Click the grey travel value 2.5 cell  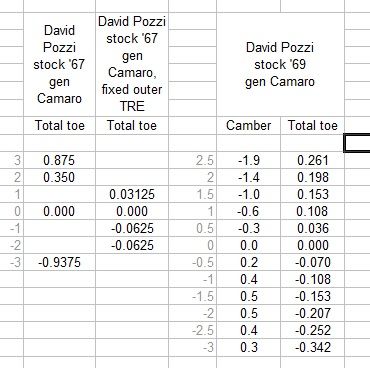point(193,160)
